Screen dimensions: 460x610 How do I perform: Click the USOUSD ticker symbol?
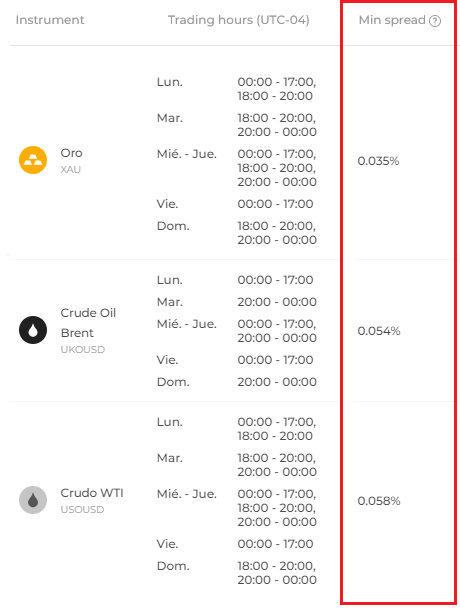pyautogui.click(x=82, y=510)
